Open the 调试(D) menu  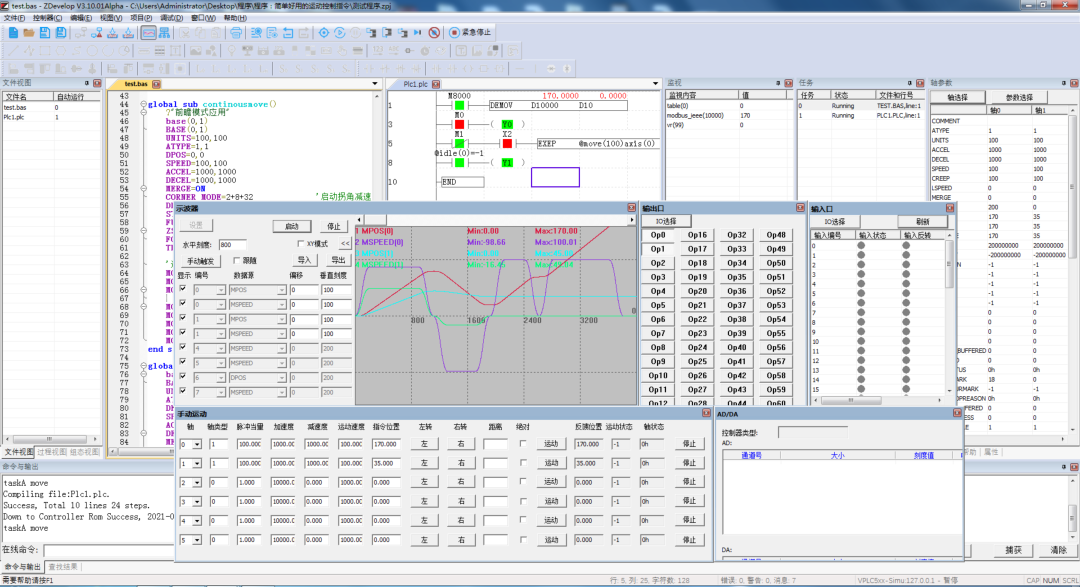[171, 19]
